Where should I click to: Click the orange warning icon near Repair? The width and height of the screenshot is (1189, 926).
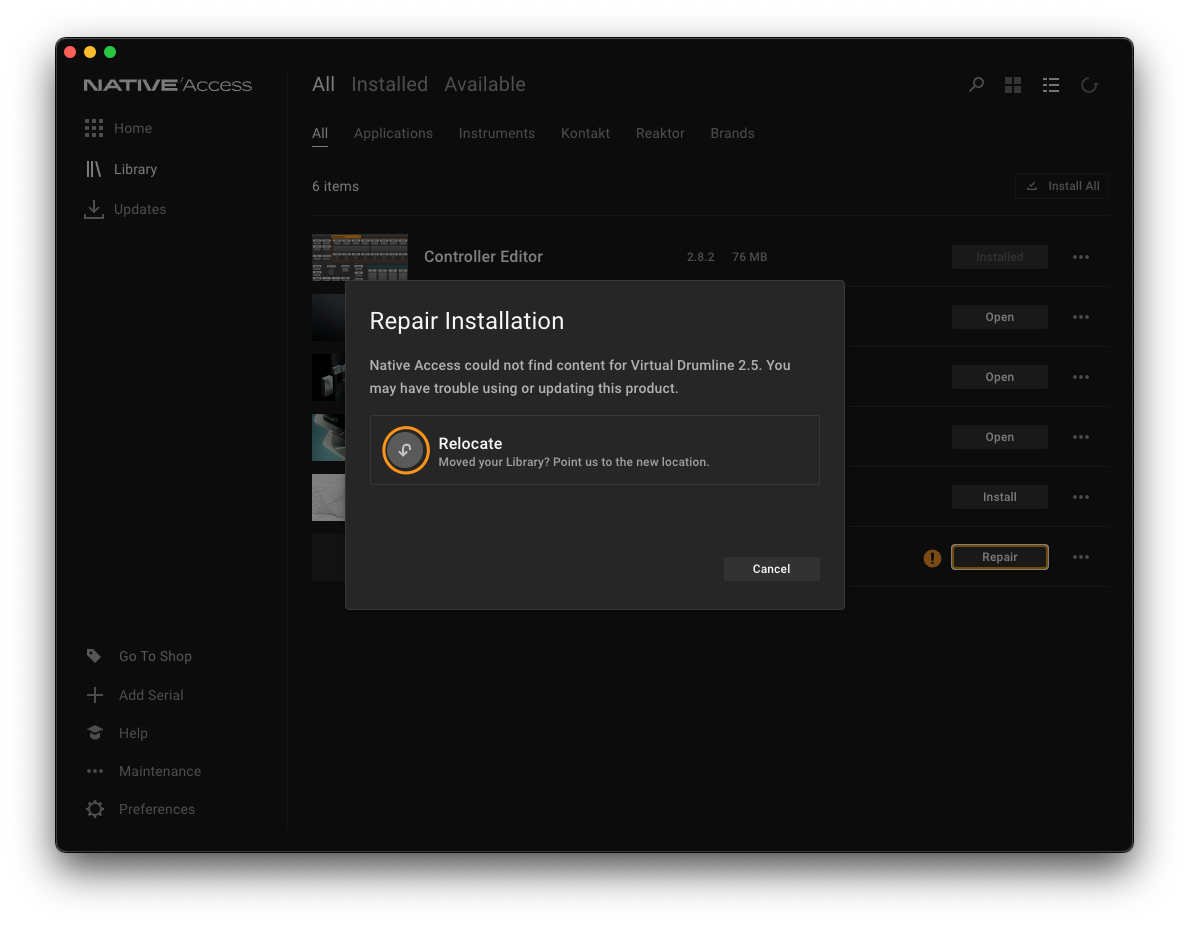[x=933, y=558]
